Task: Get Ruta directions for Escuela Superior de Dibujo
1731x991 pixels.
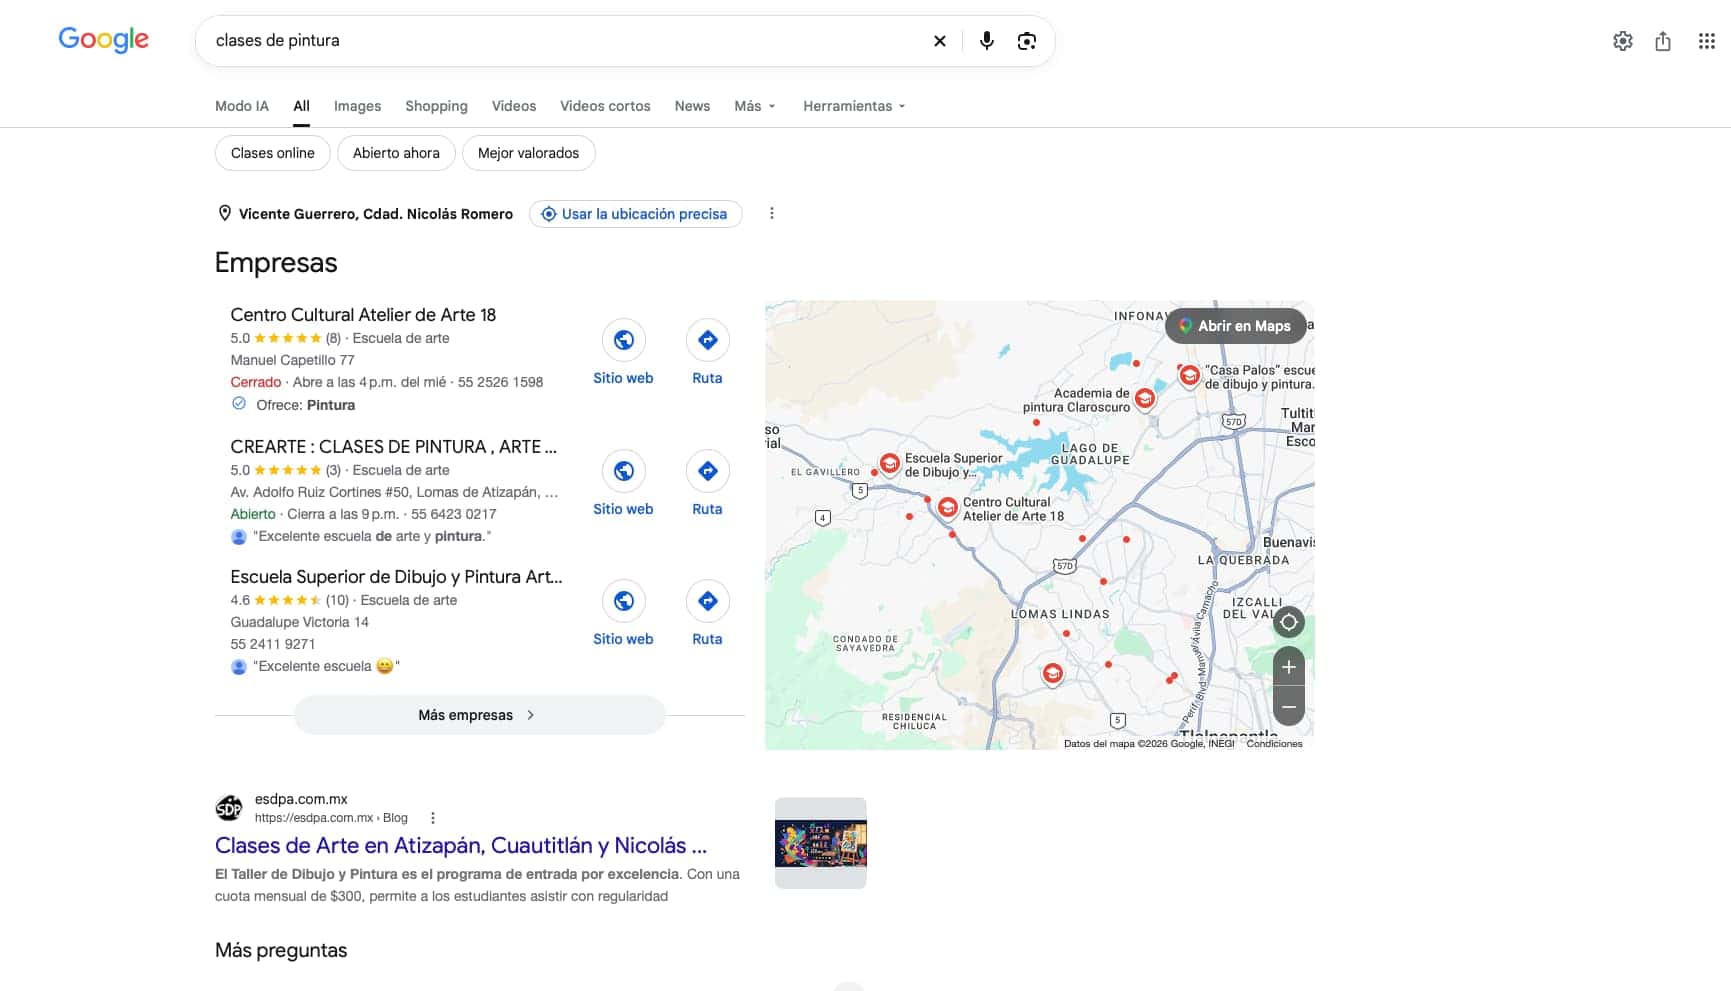Action: (707, 601)
